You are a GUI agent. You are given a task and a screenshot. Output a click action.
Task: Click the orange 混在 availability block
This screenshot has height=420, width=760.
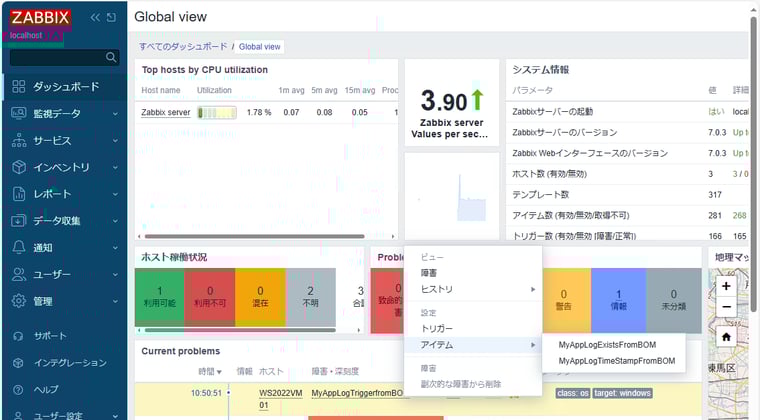260,297
